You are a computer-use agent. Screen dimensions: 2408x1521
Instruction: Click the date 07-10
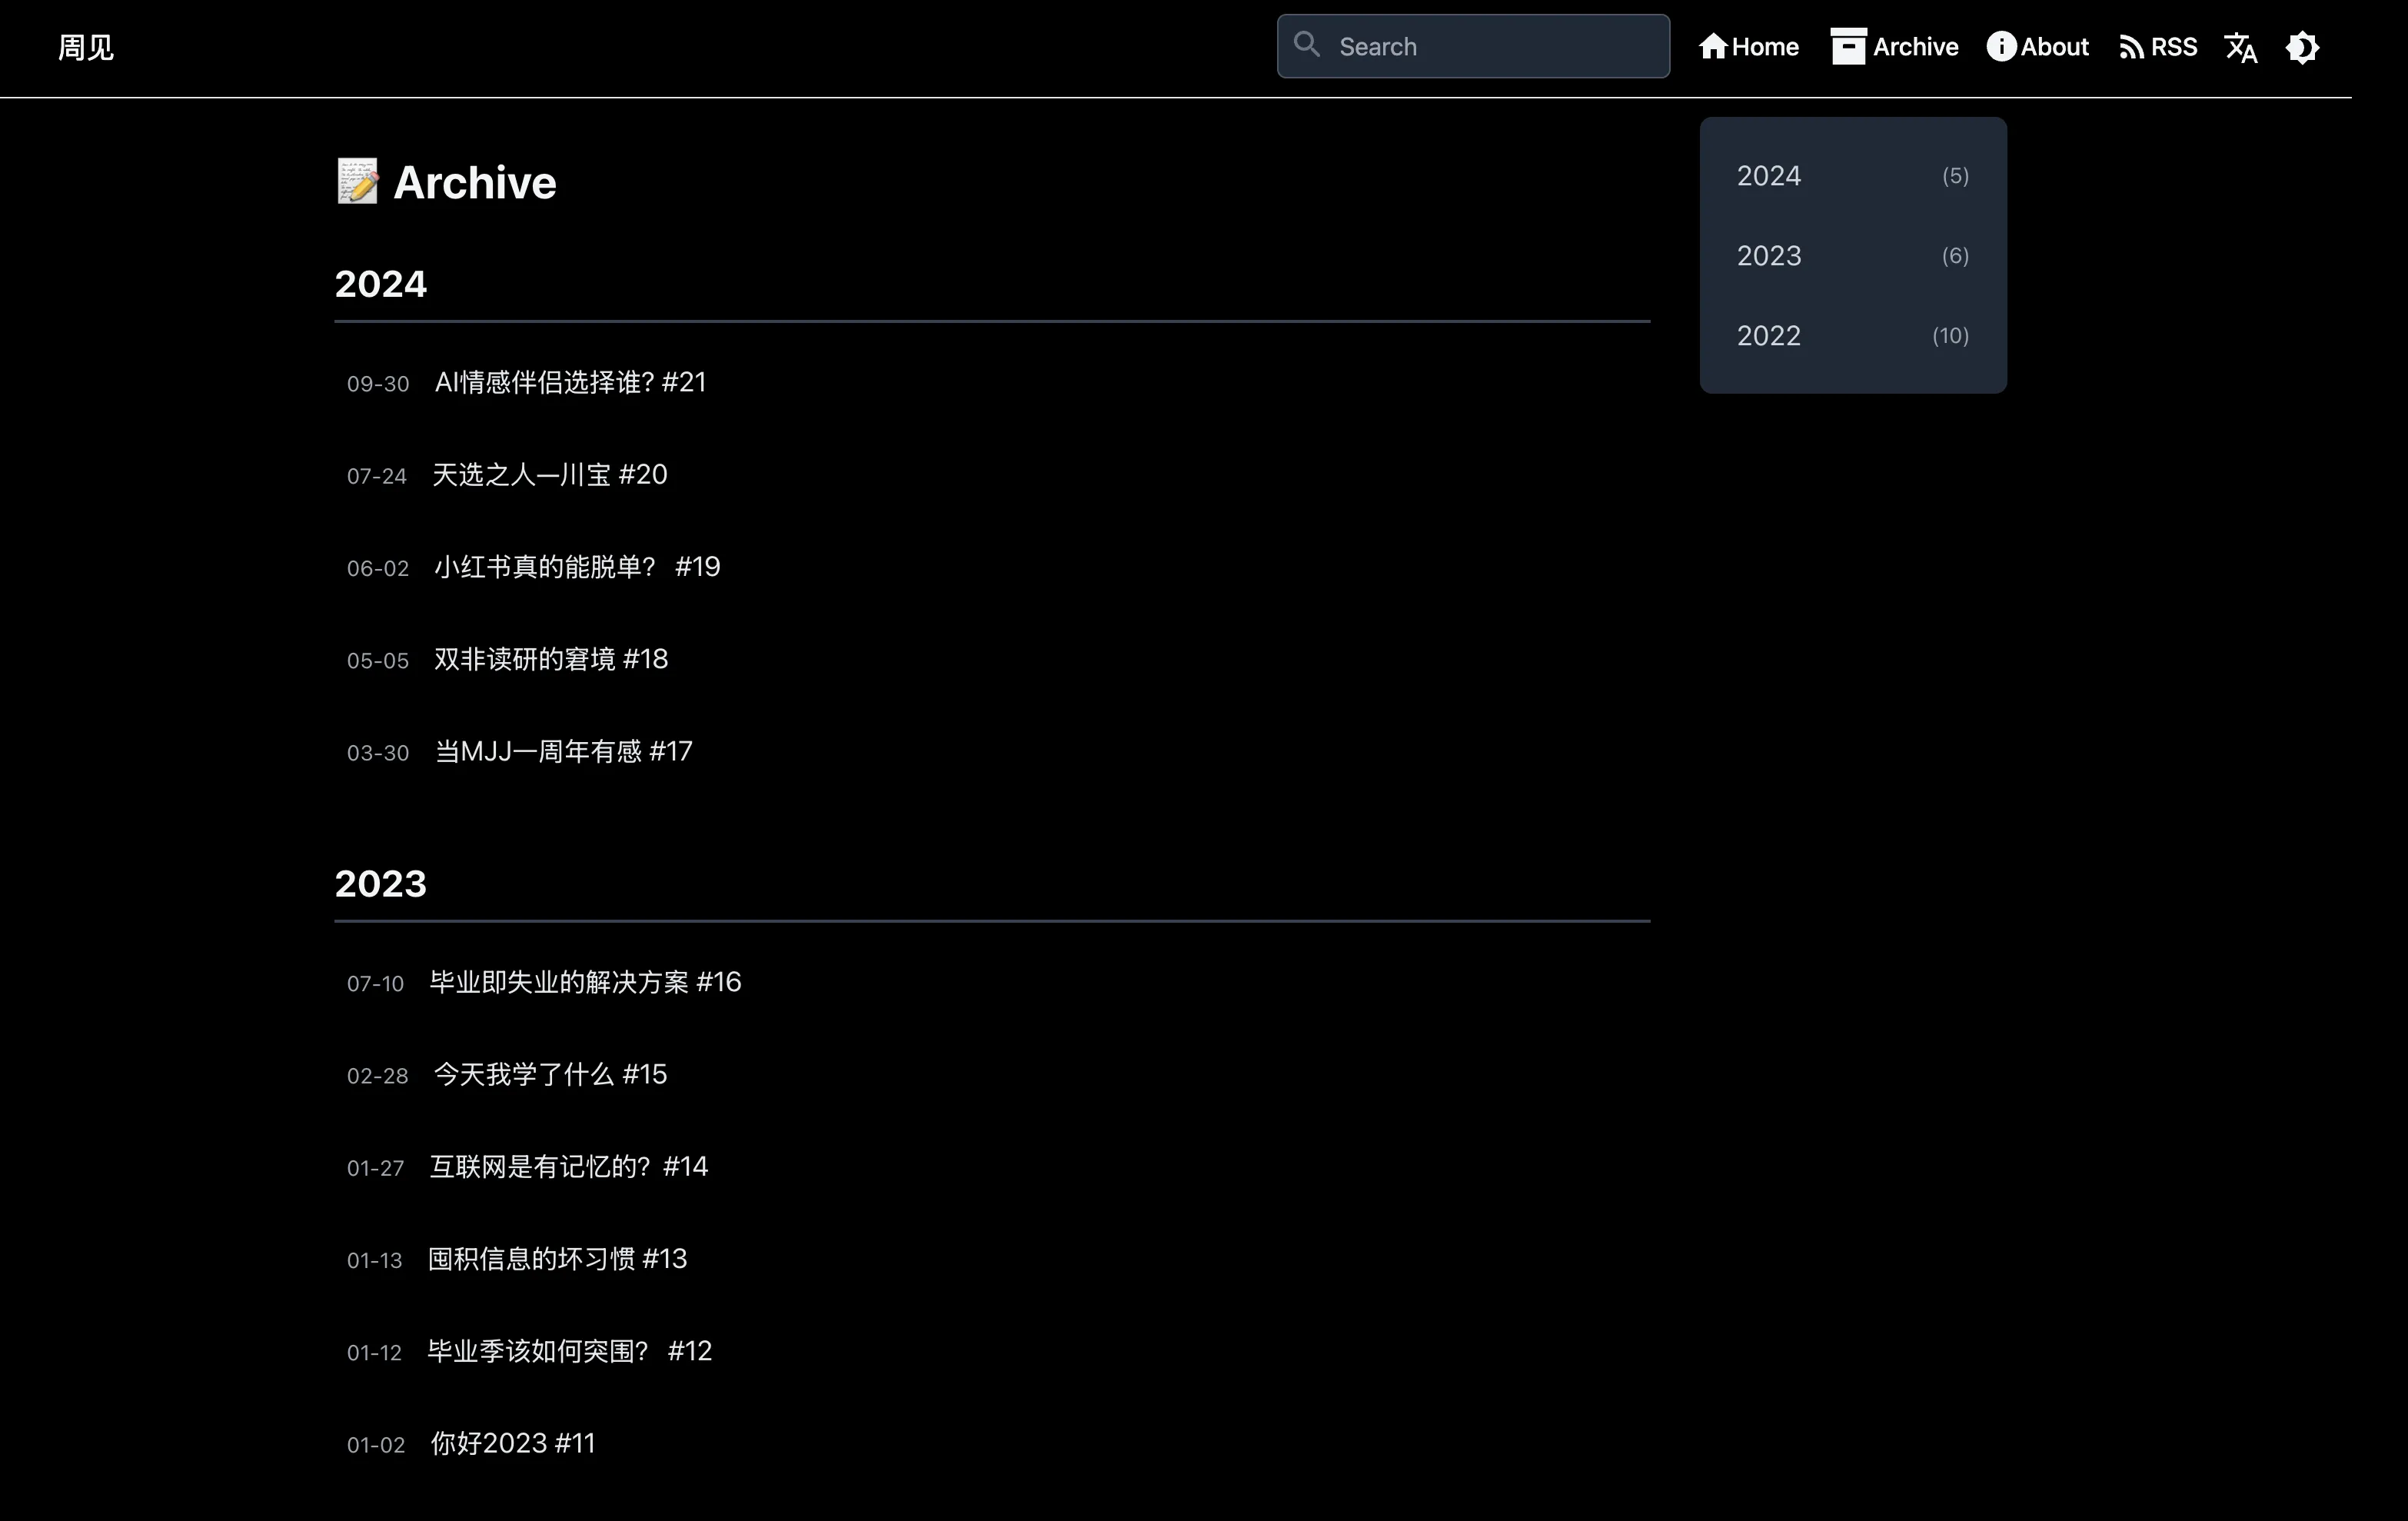[375, 984]
